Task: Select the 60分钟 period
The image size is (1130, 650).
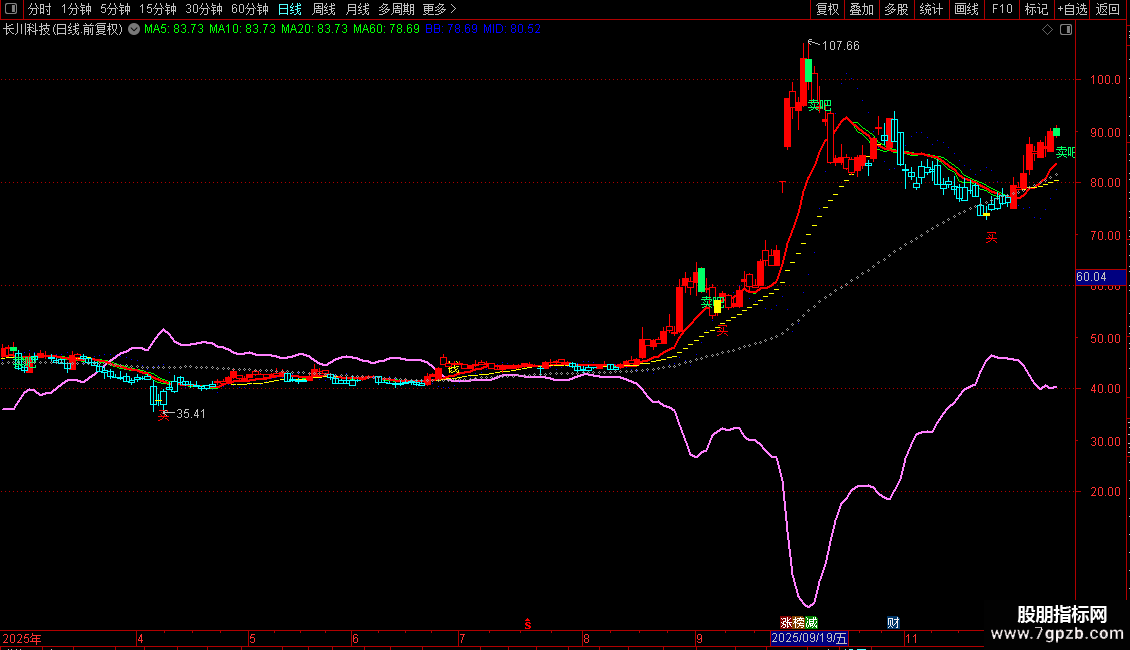Action: (x=250, y=9)
